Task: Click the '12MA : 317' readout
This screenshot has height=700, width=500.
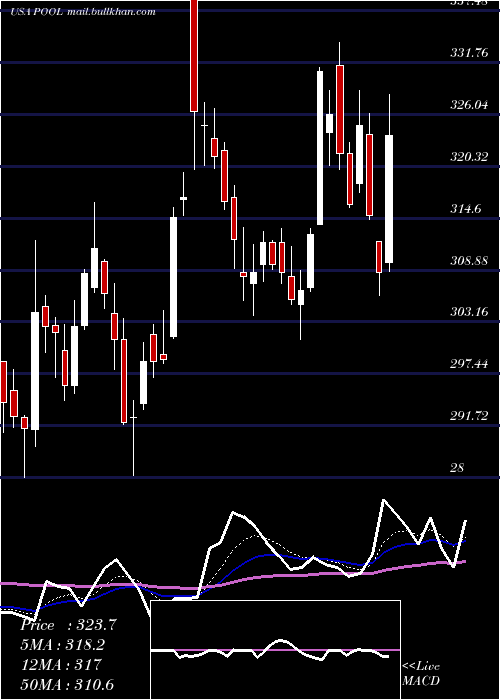Action: click(61, 665)
